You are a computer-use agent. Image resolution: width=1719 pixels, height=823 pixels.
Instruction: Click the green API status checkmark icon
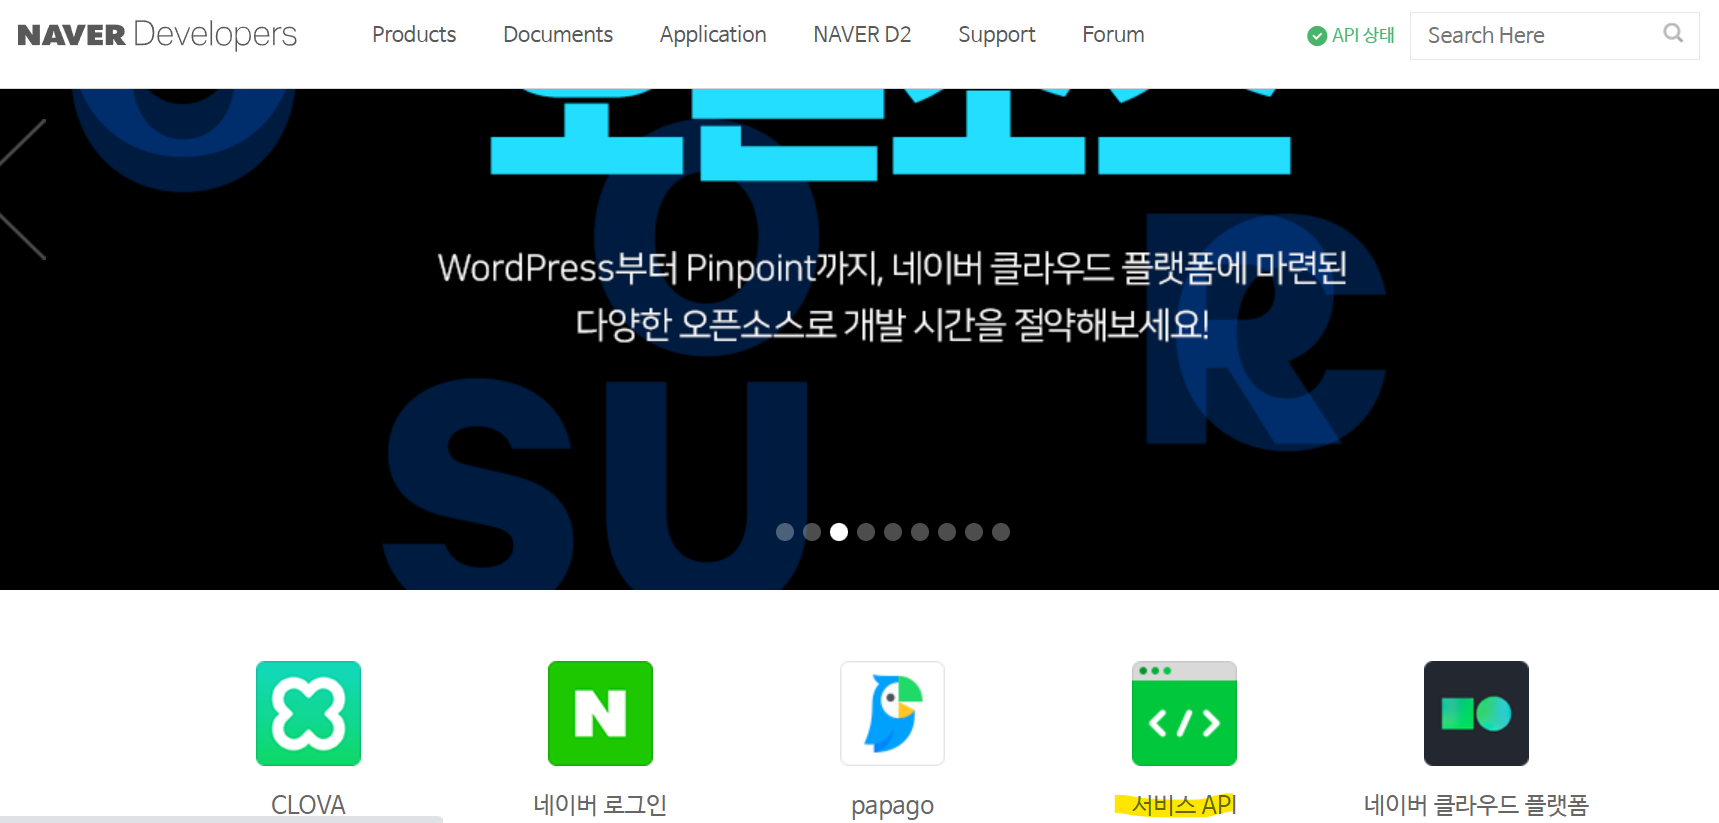click(1317, 36)
